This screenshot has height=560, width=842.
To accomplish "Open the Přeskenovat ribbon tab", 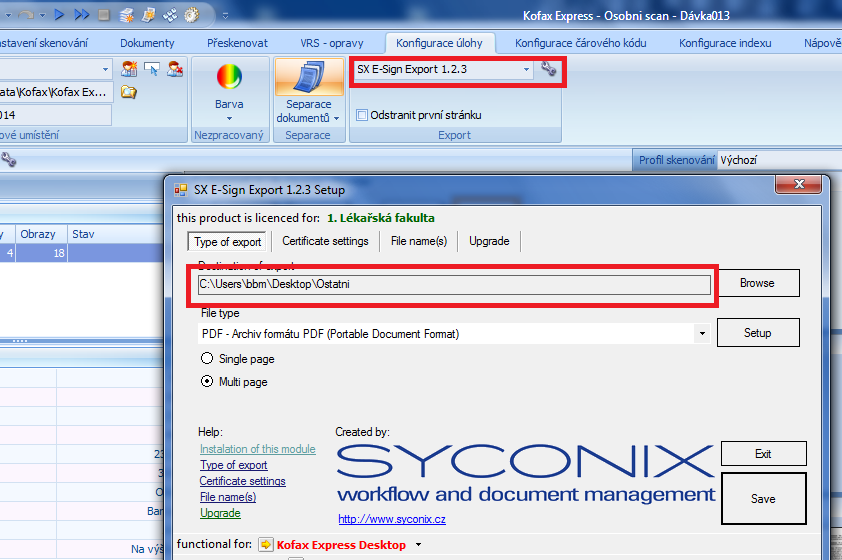I will click(x=237, y=43).
